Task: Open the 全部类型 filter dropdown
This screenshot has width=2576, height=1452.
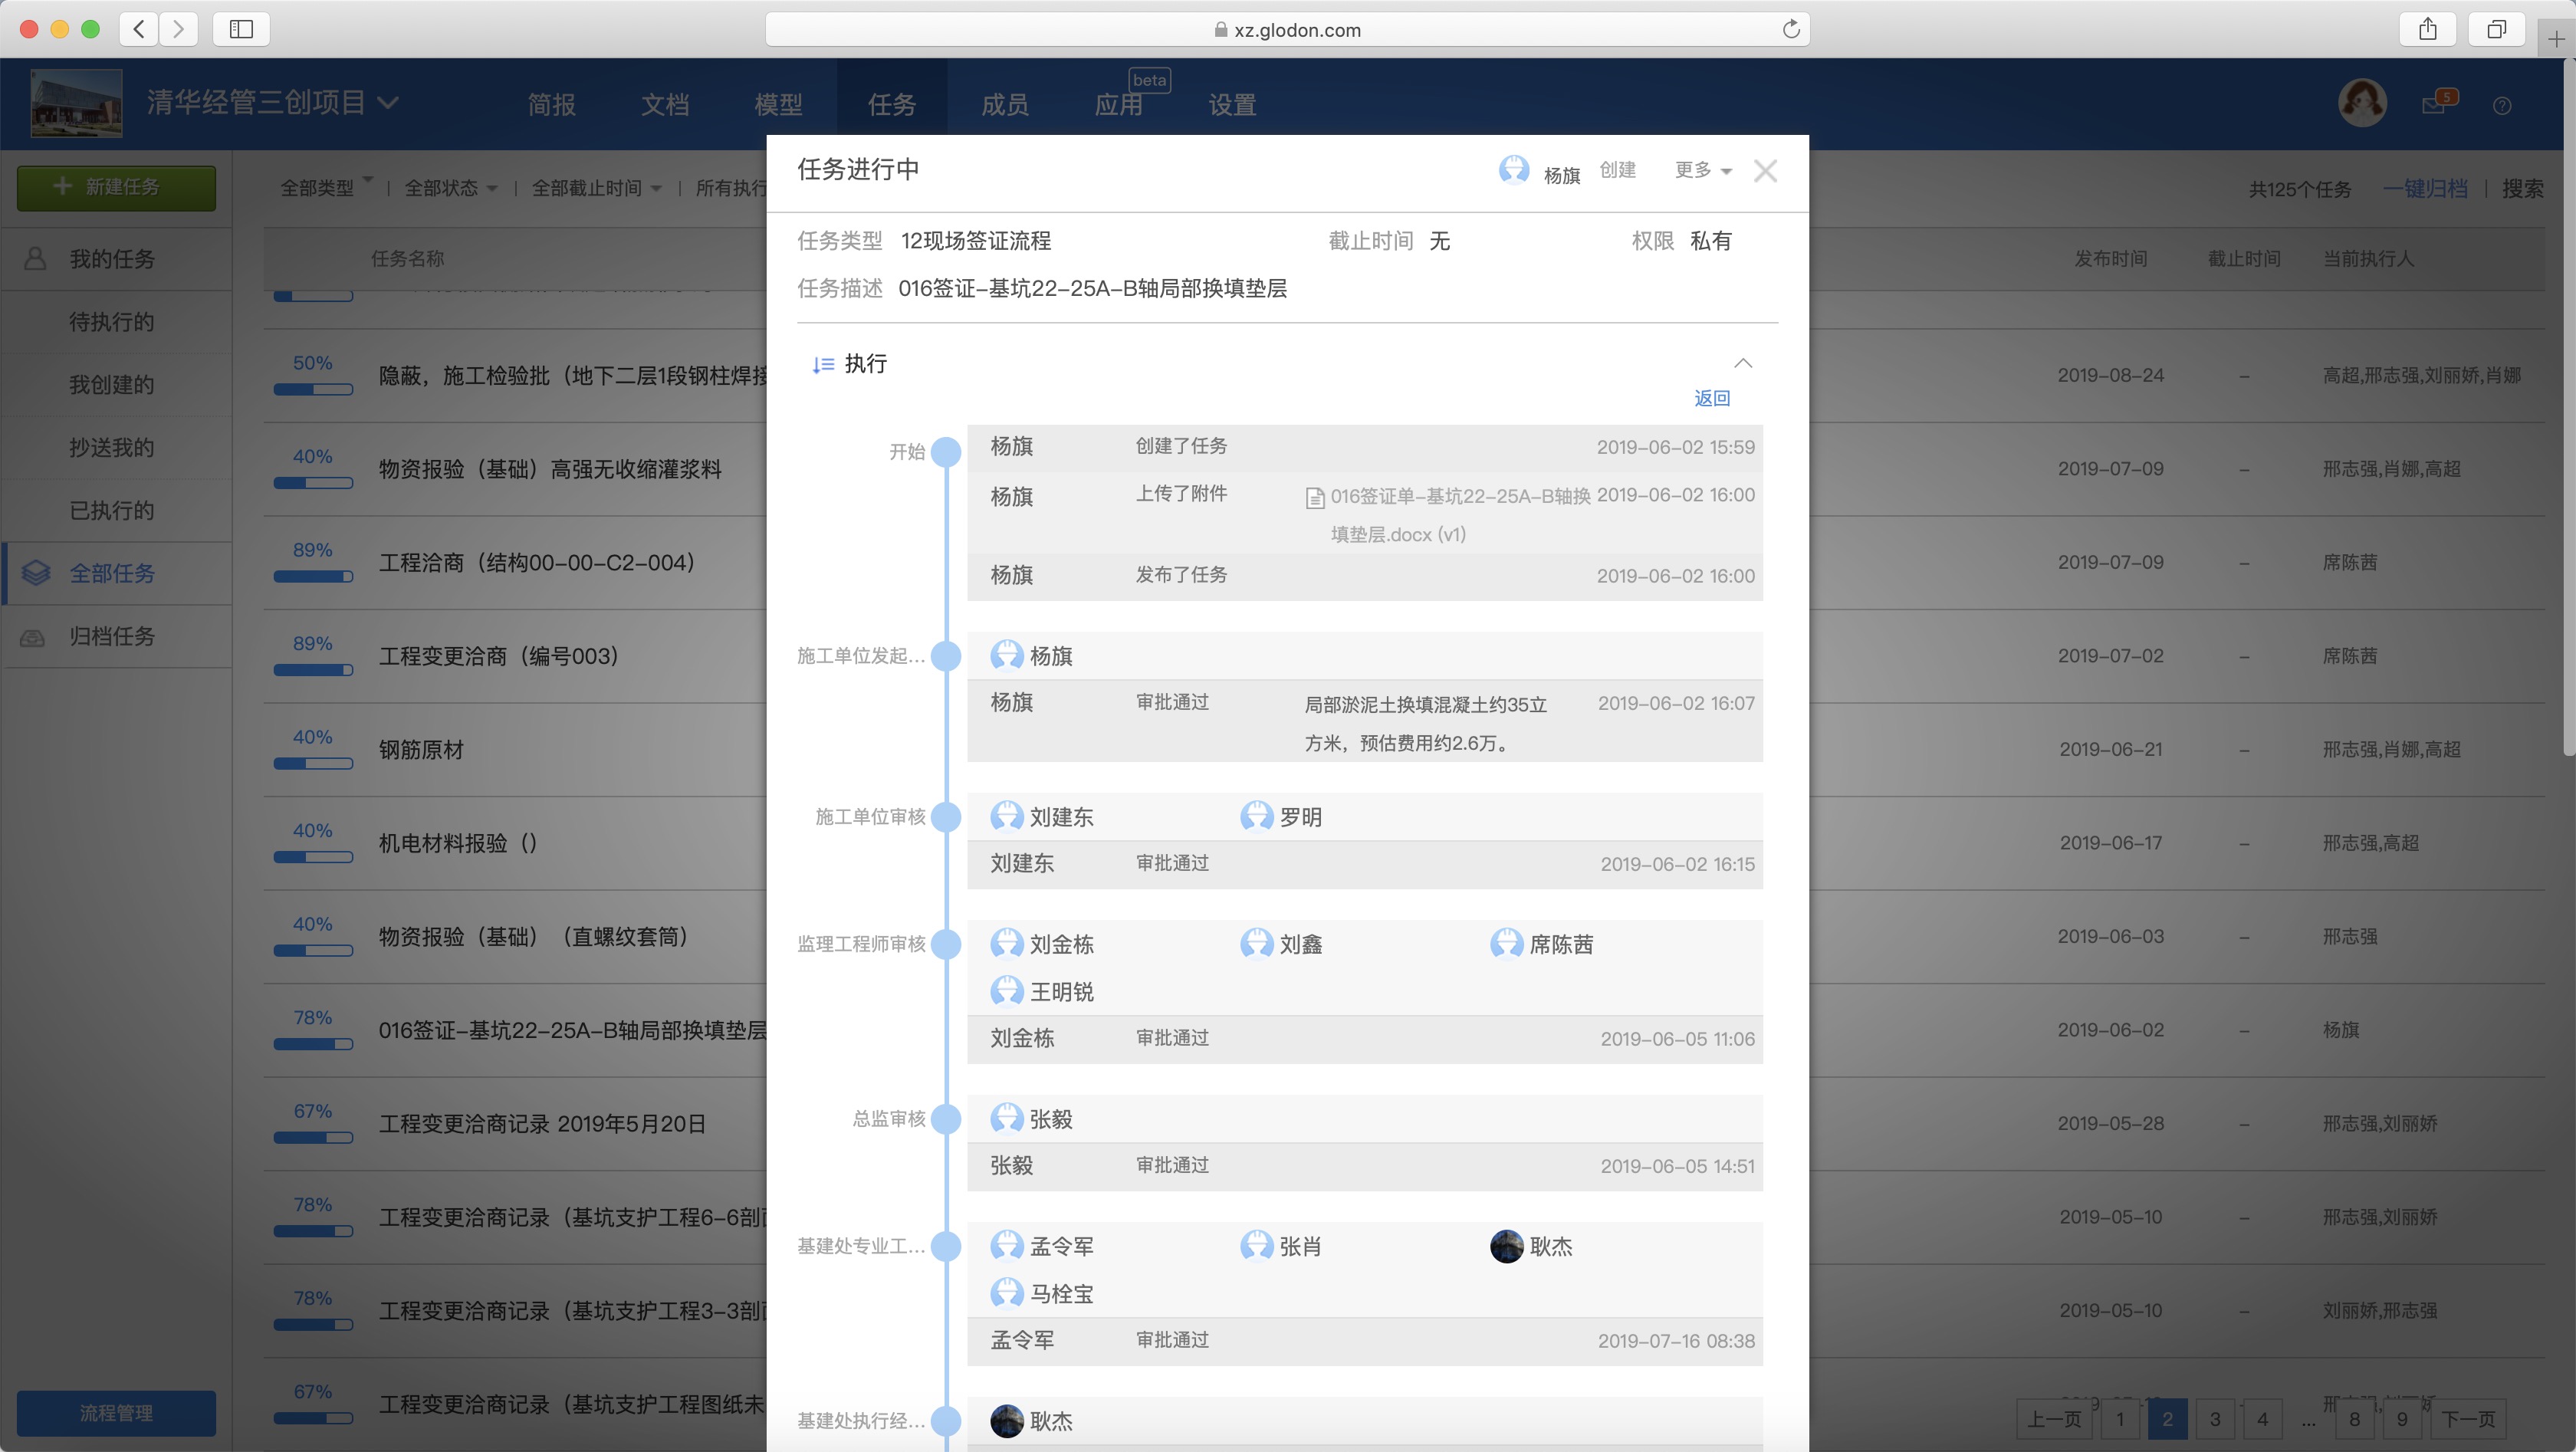Action: [x=325, y=187]
